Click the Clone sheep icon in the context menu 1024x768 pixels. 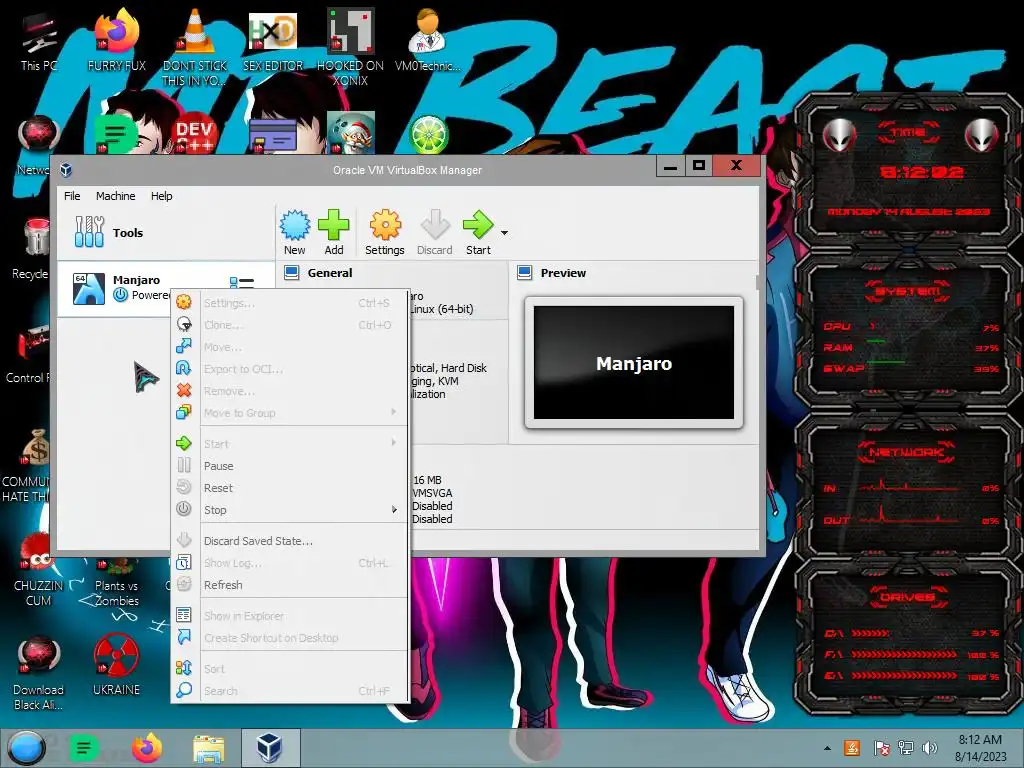184,324
